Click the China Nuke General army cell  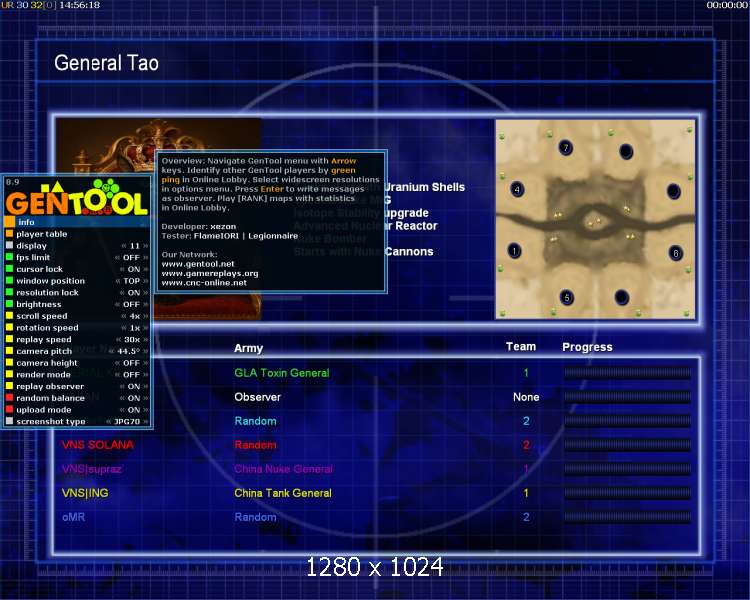(x=283, y=469)
